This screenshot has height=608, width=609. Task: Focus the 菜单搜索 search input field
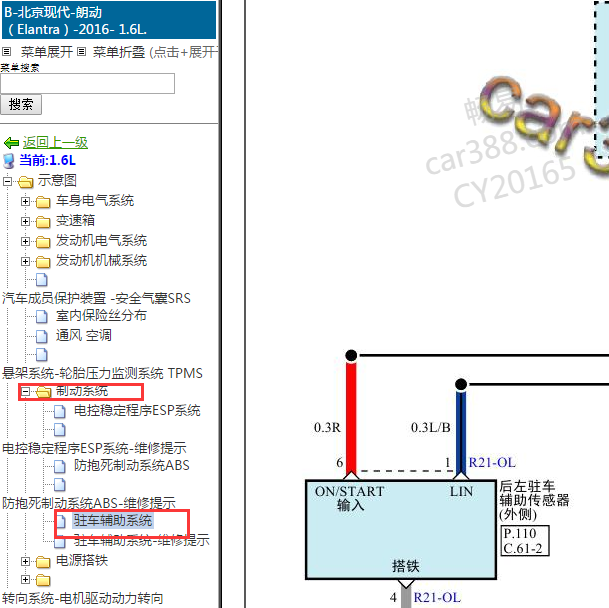pyautogui.click(x=87, y=84)
